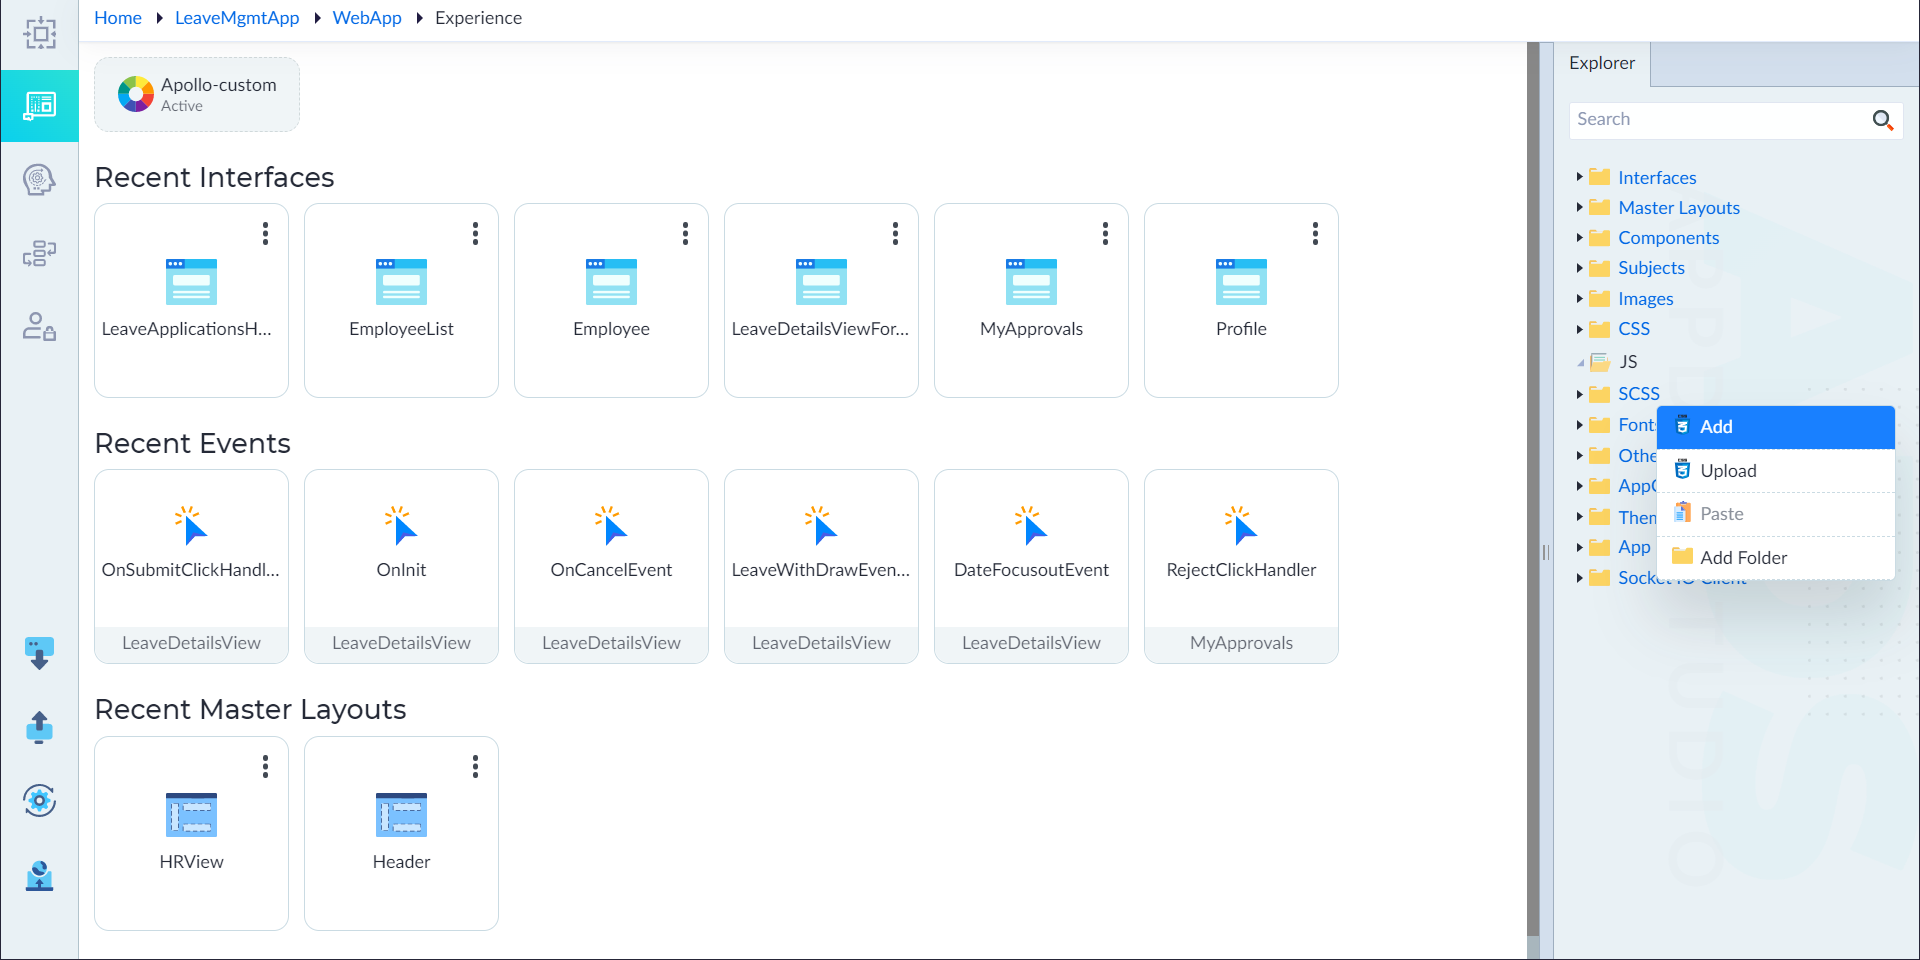This screenshot has height=960, width=1920.
Task: Toggle the JS folder arrow
Action: [x=1580, y=362]
